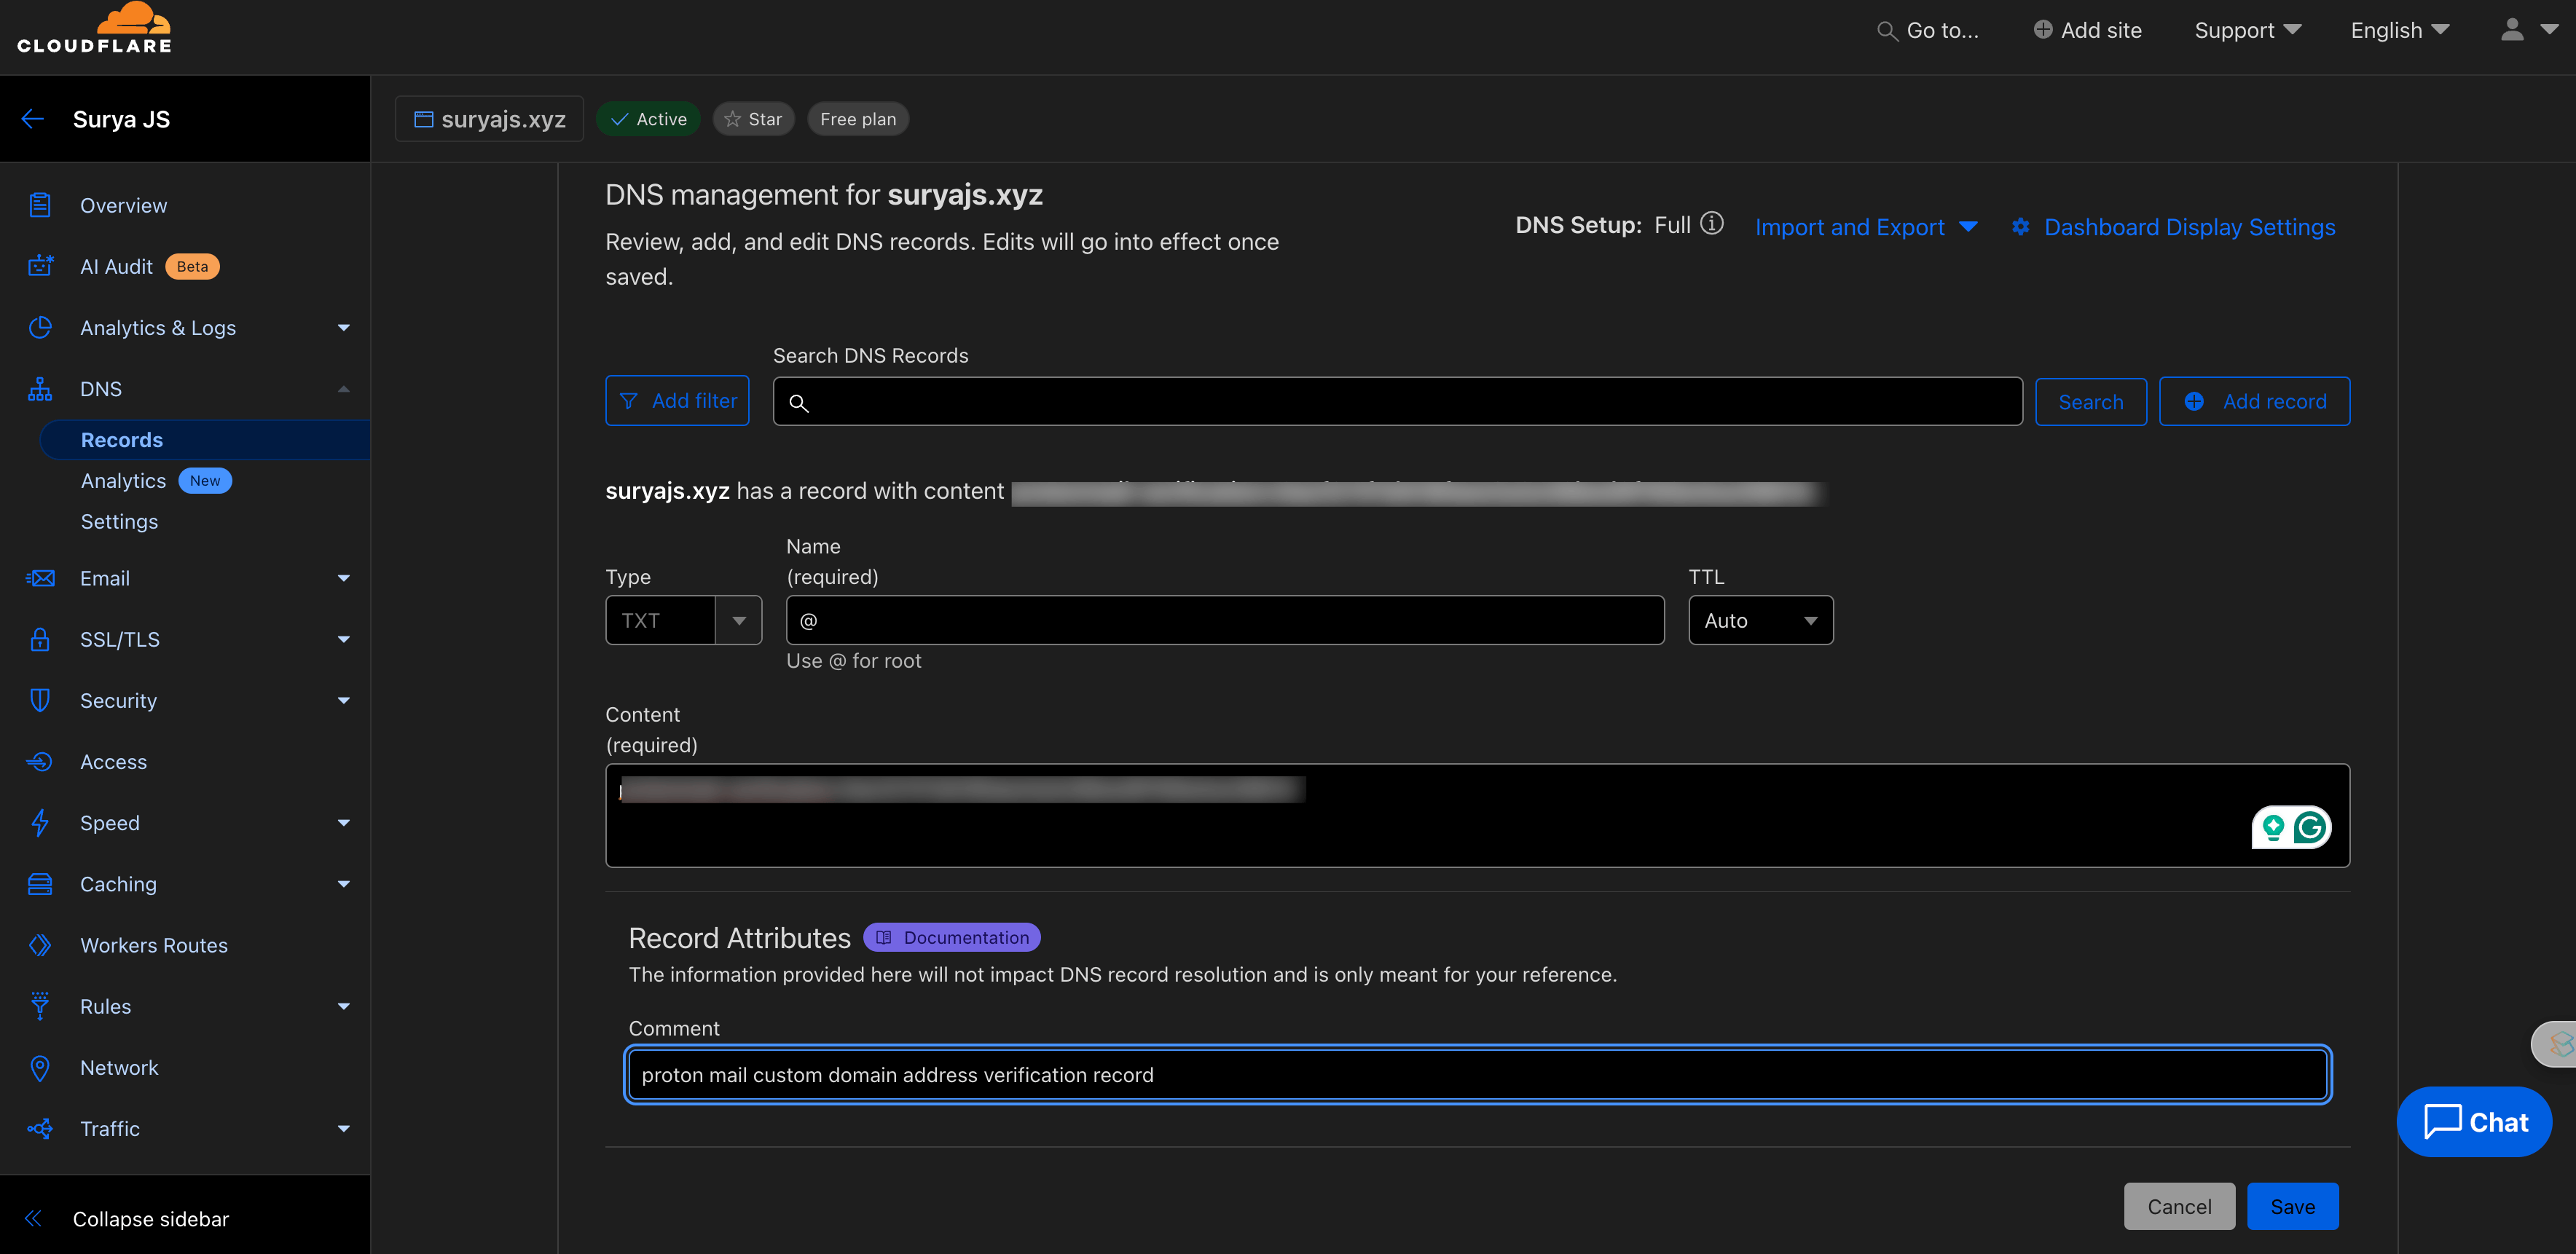Click the Grammarly icon in Content field

pyautogui.click(x=2311, y=827)
